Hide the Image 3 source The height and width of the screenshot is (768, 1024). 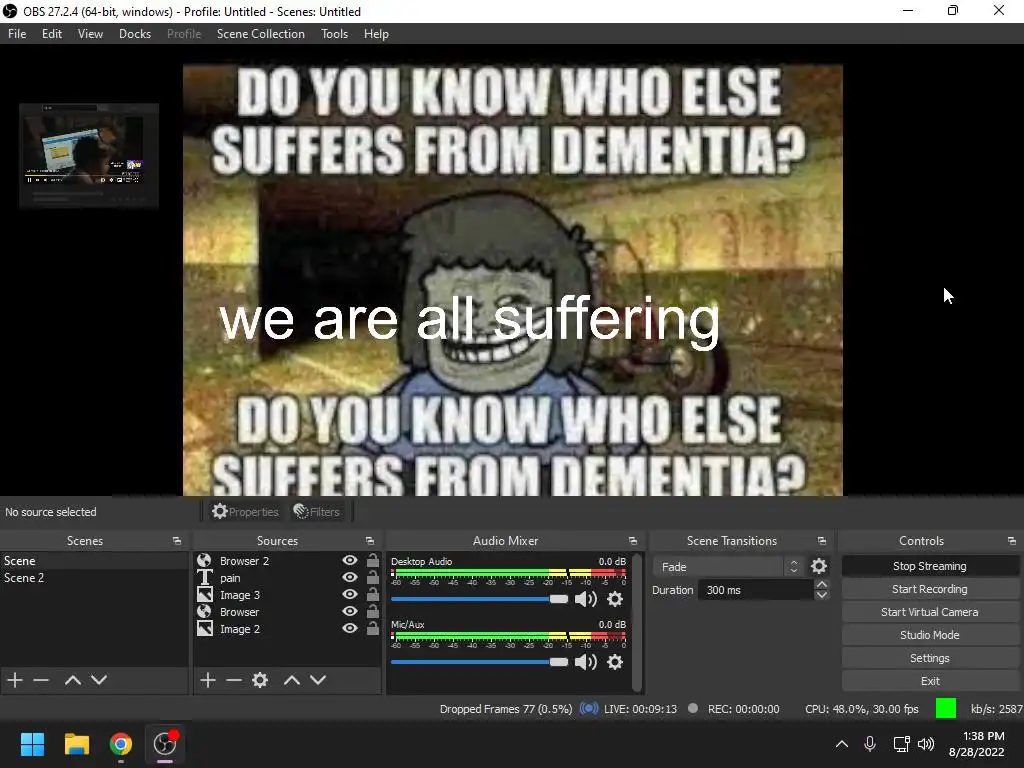click(350, 594)
